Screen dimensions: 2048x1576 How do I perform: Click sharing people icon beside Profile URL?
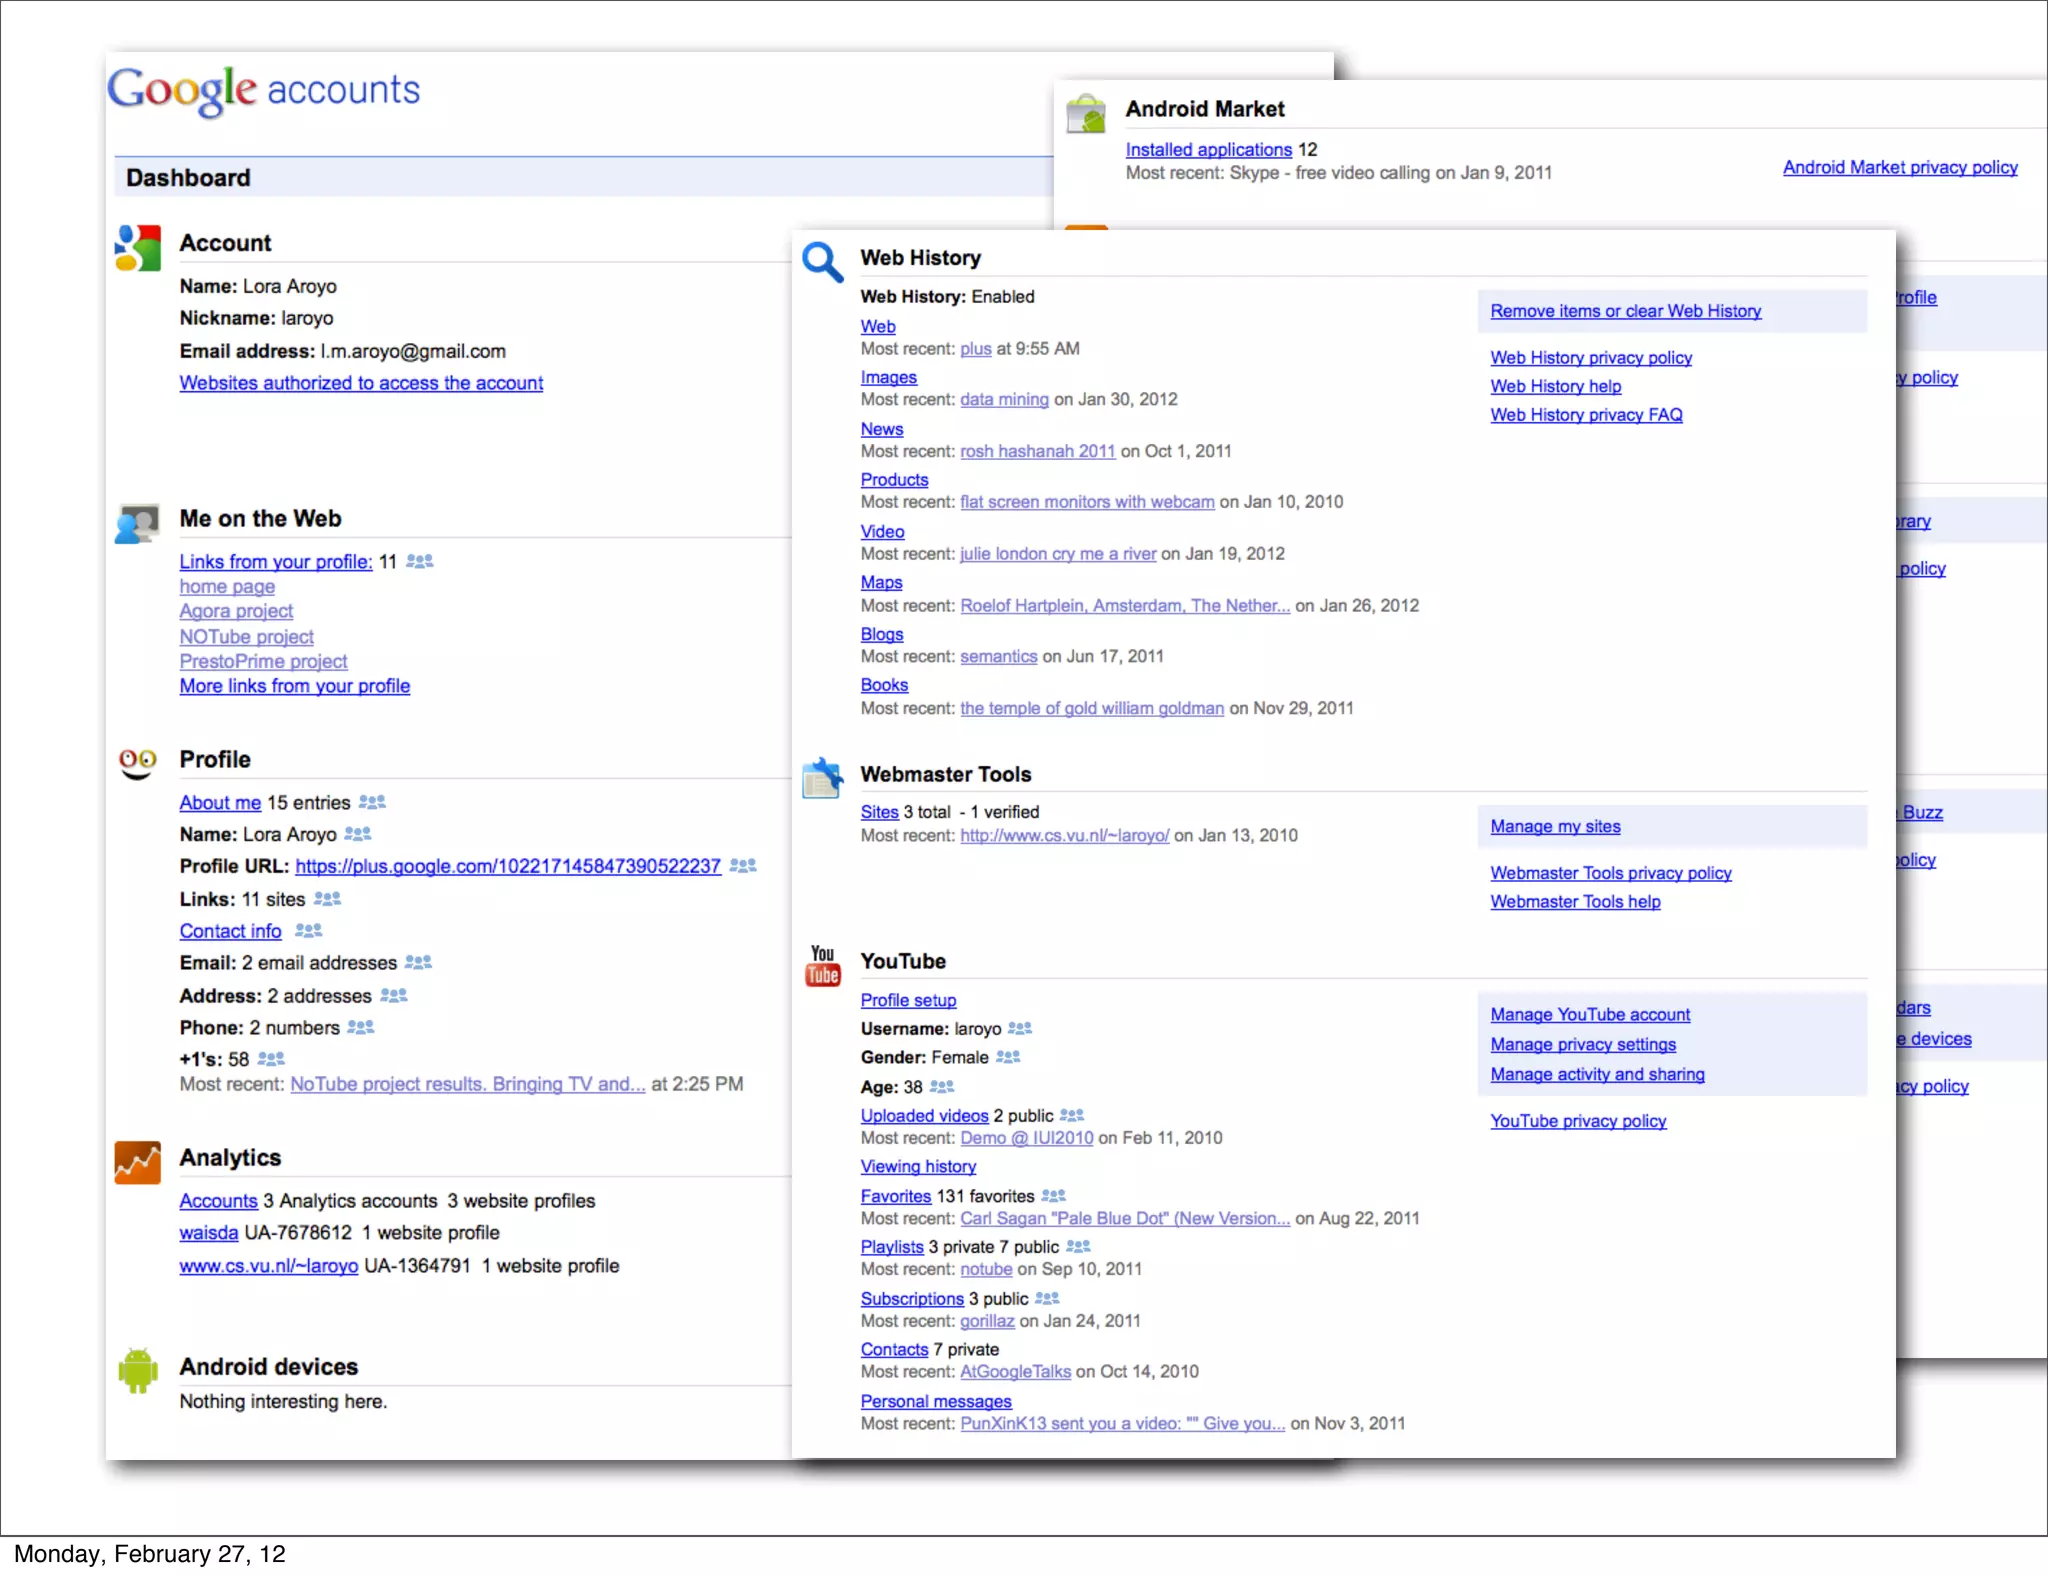click(x=743, y=866)
